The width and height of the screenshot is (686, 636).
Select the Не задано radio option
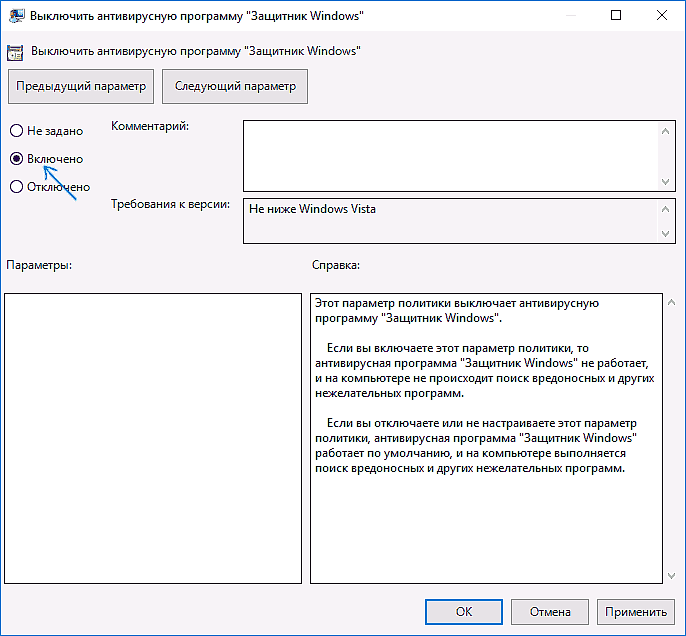coord(16,131)
